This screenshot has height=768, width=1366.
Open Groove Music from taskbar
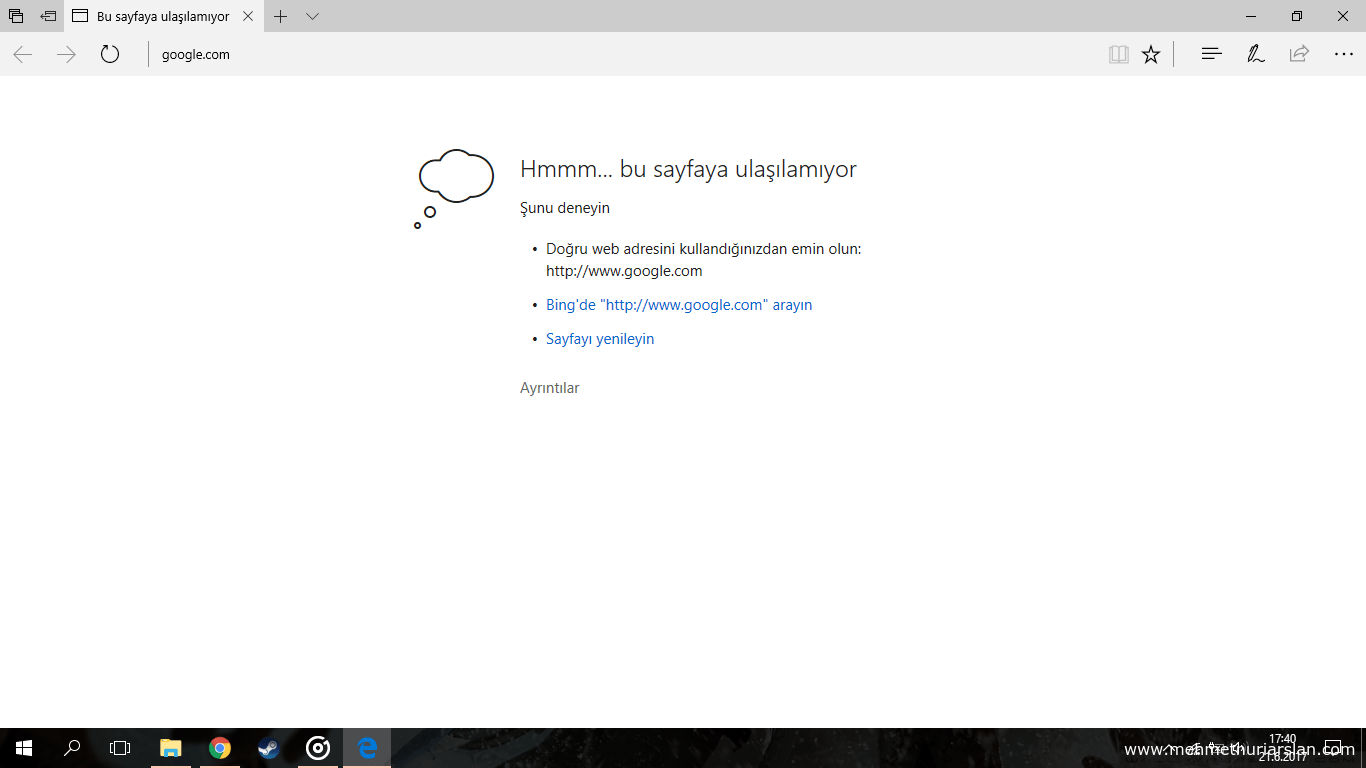(x=318, y=748)
